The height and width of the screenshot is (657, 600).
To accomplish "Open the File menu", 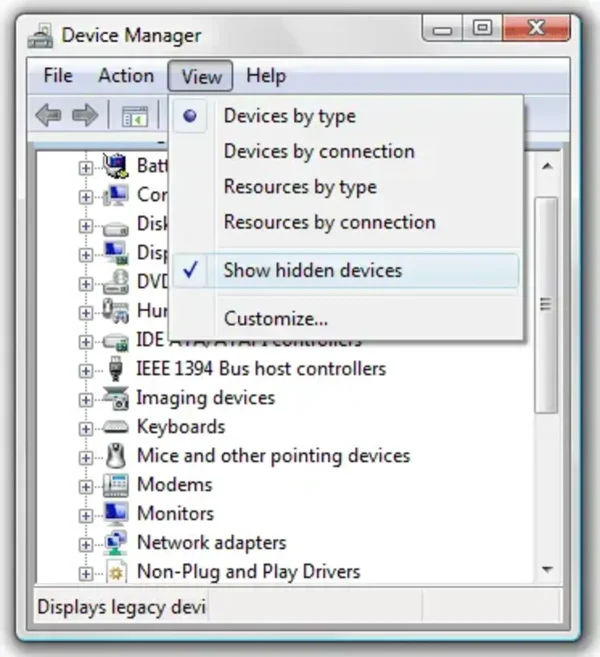I will 58,76.
